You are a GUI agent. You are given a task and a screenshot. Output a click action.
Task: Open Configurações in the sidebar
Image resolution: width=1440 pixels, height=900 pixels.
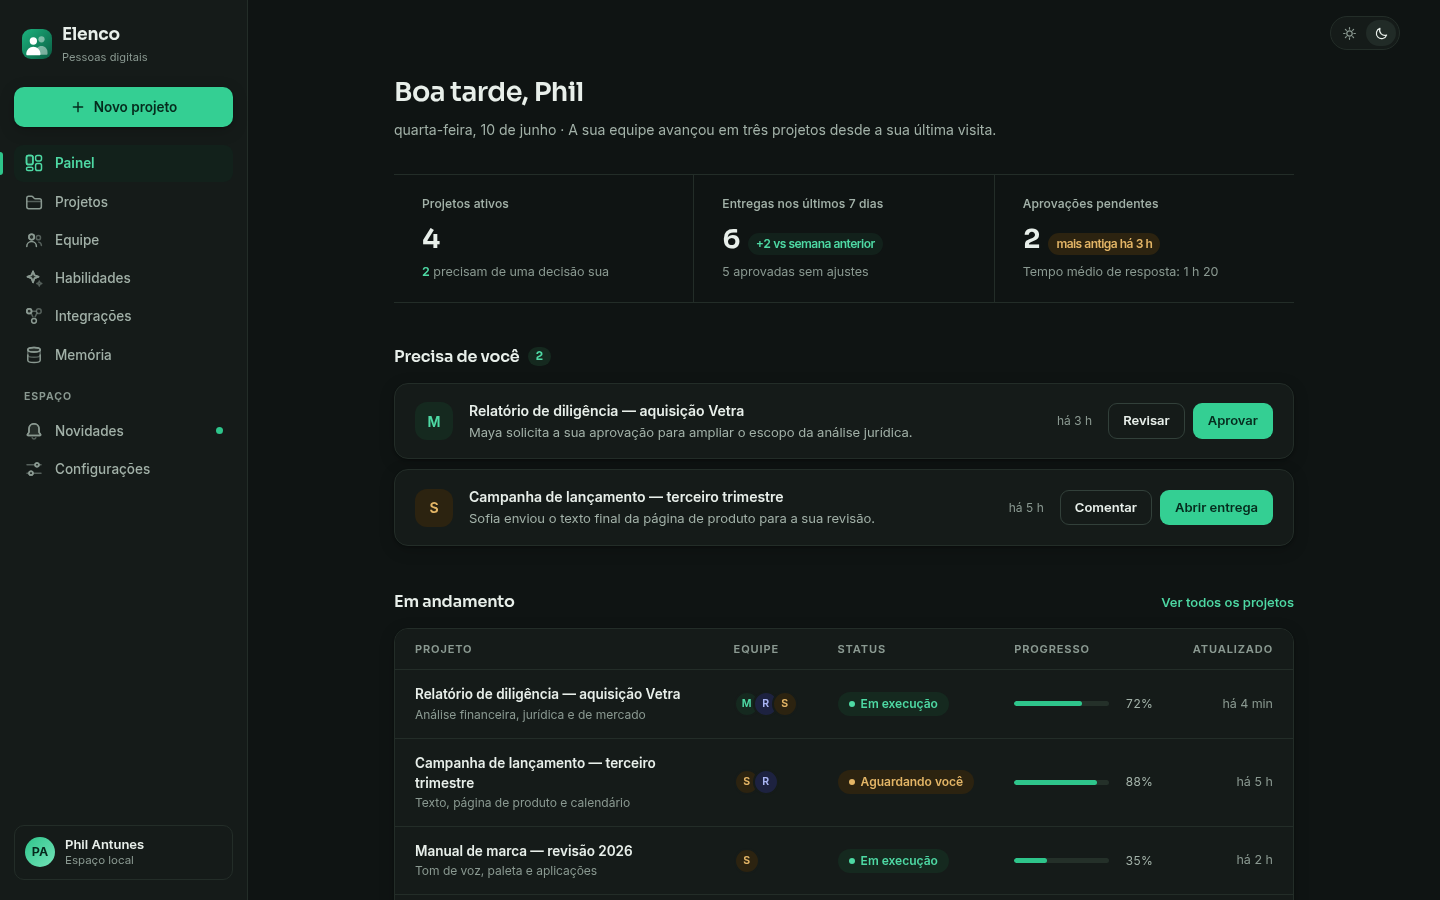pyautogui.click(x=123, y=469)
